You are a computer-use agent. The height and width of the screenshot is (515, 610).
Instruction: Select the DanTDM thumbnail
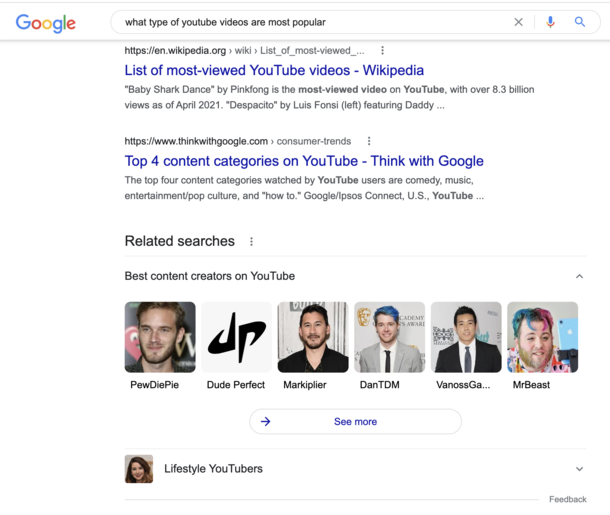(389, 337)
